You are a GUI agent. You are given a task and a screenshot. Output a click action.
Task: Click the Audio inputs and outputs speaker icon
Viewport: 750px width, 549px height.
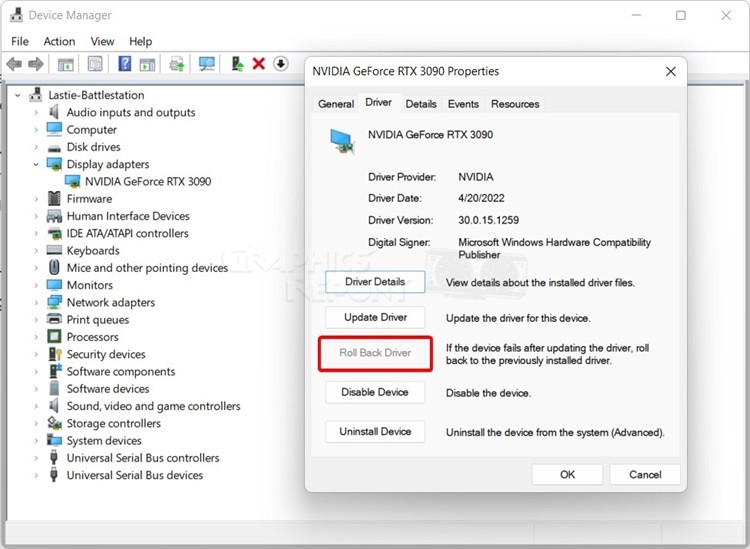pos(54,112)
